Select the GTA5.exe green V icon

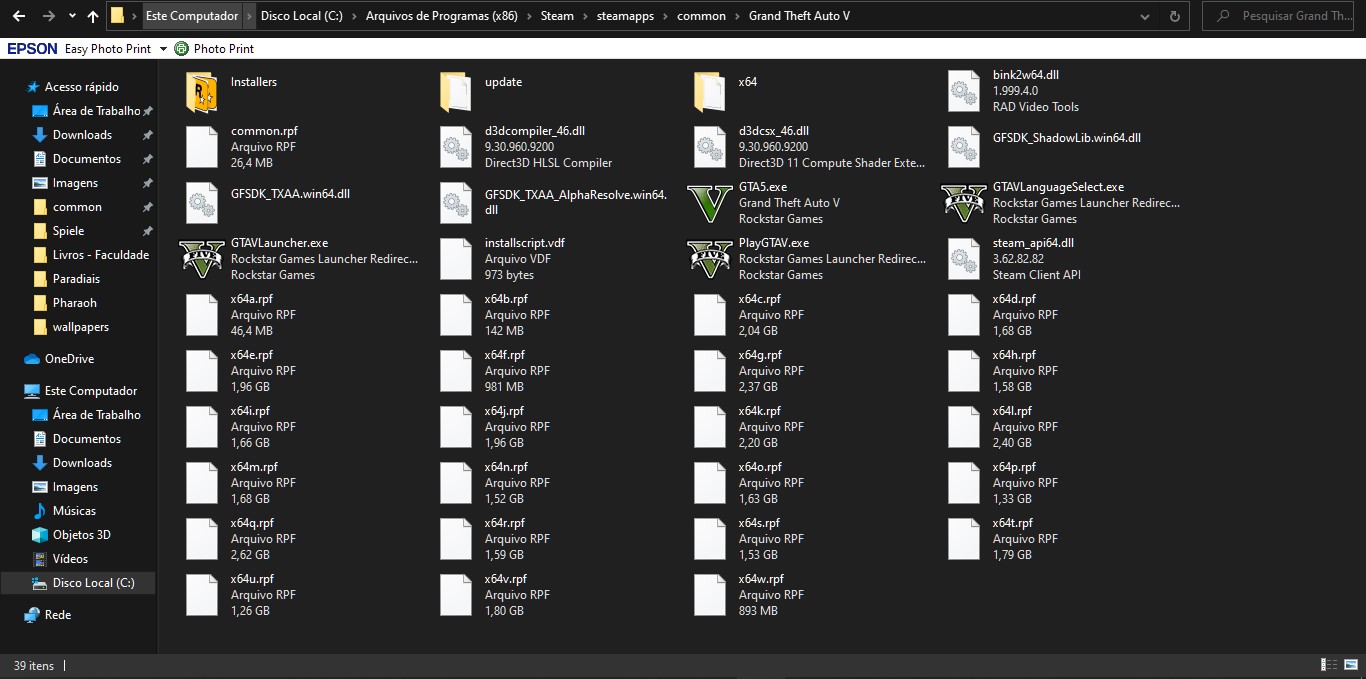pos(710,203)
